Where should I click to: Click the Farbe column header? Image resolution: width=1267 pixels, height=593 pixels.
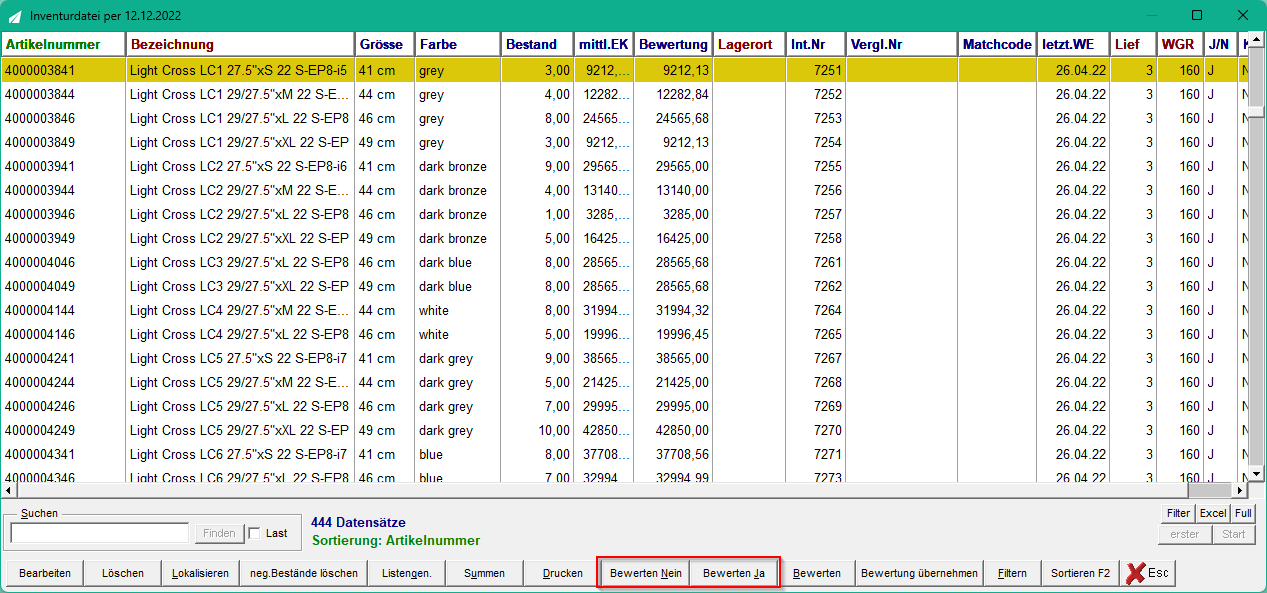(x=458, y=44)
